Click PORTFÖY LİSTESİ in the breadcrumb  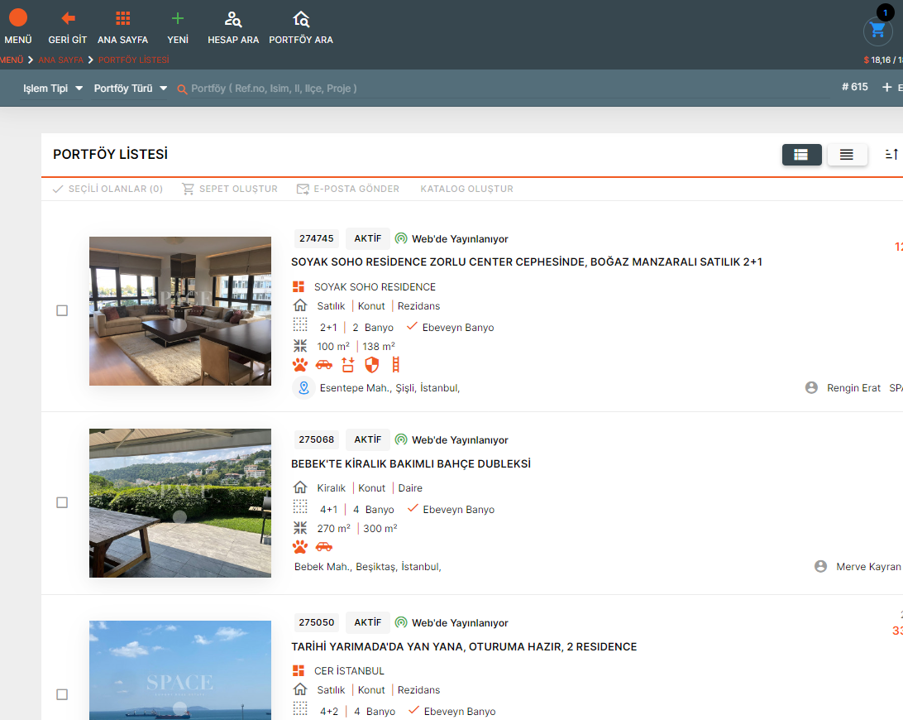134,60
